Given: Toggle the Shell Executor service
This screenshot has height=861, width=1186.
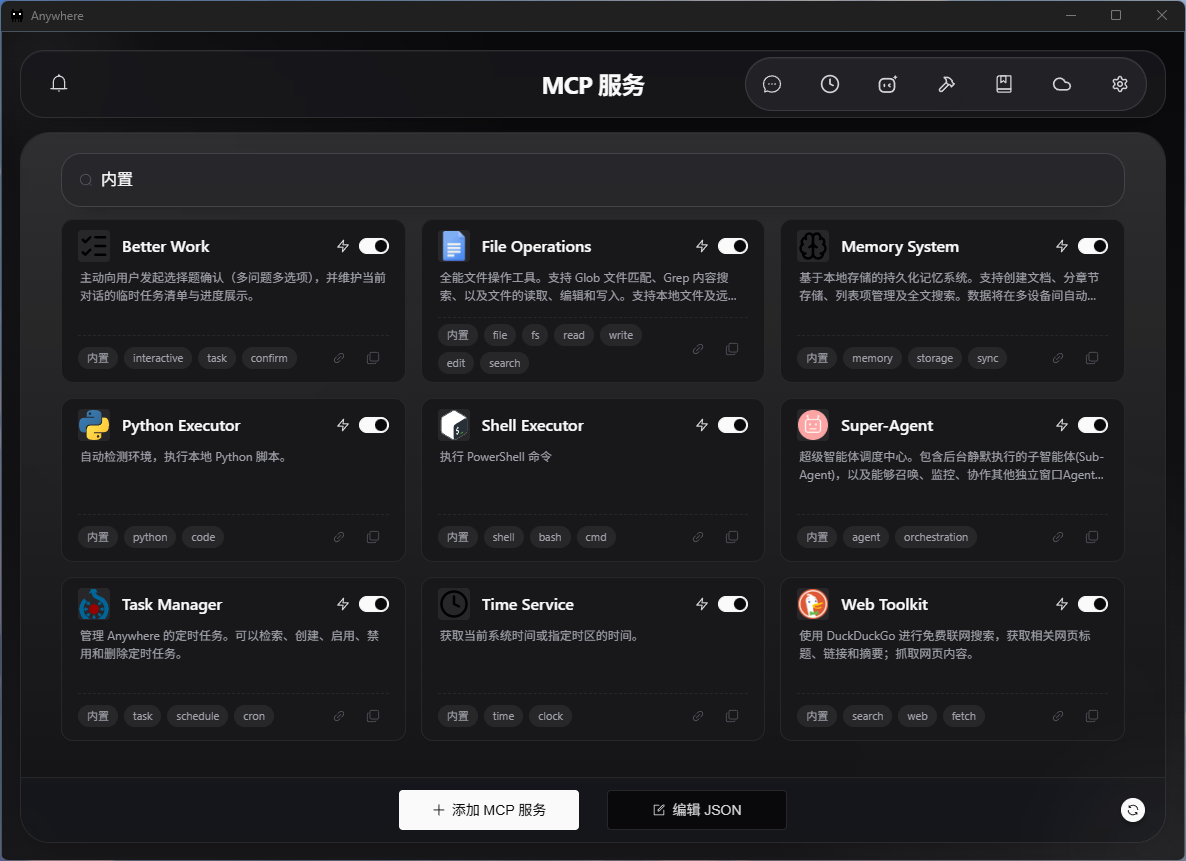Looking at the screenshot, I should pyautogui.click(x=733, y=425).
